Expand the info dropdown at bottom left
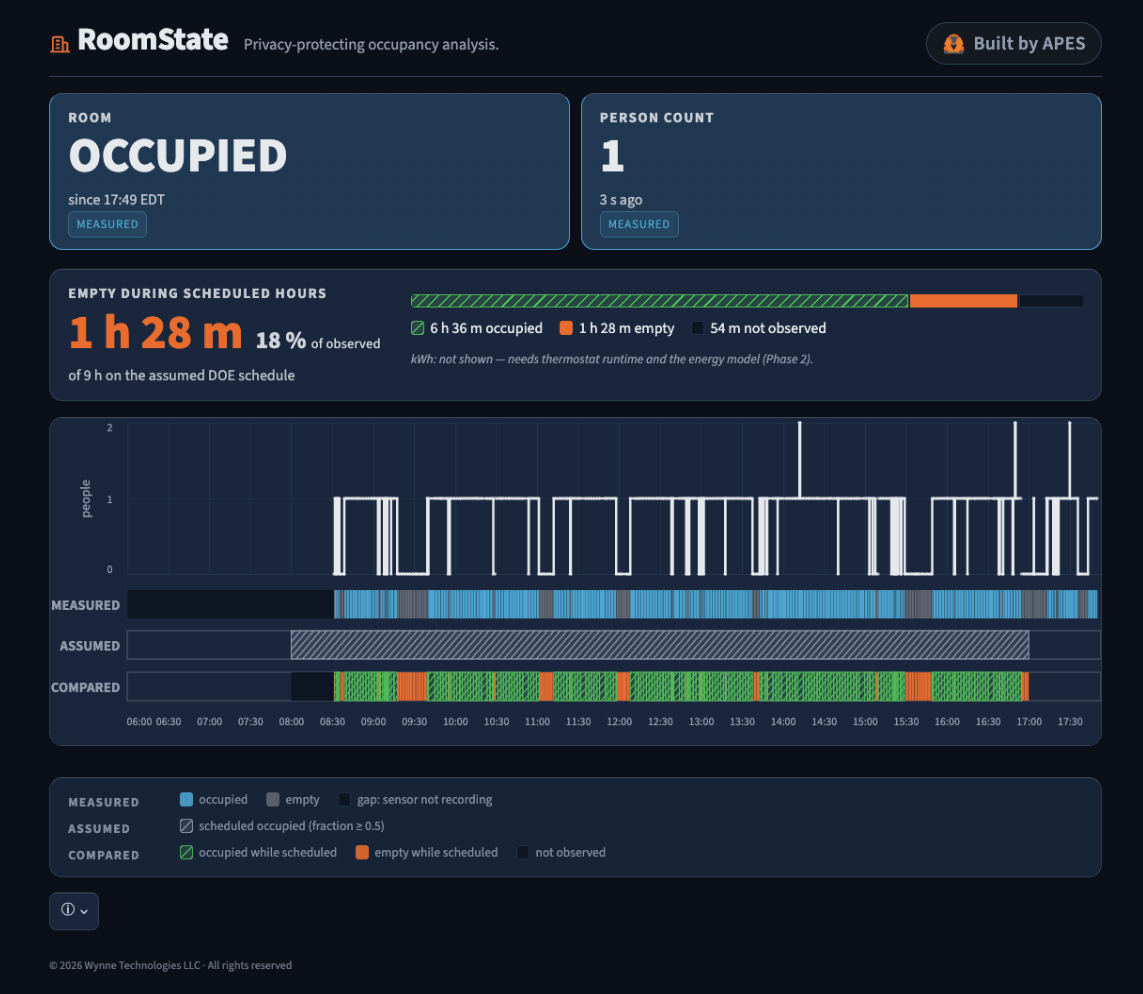1143x994 pixels. [x=74, y=910]
